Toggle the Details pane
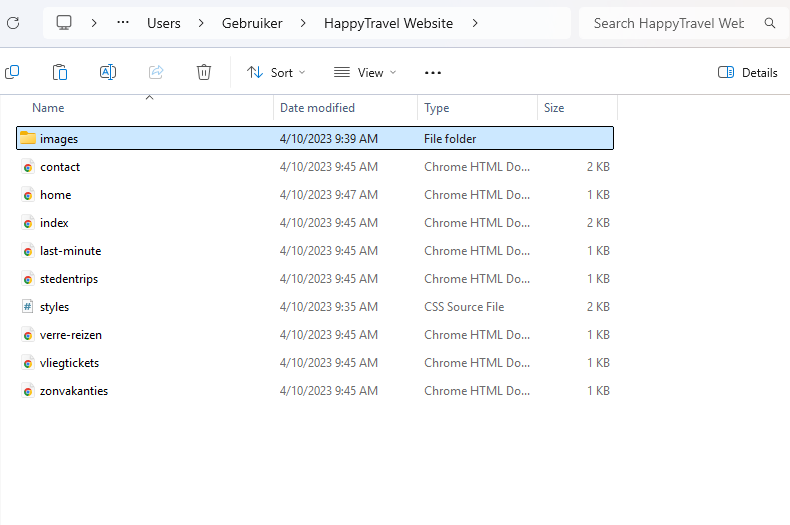 (748, 72)
